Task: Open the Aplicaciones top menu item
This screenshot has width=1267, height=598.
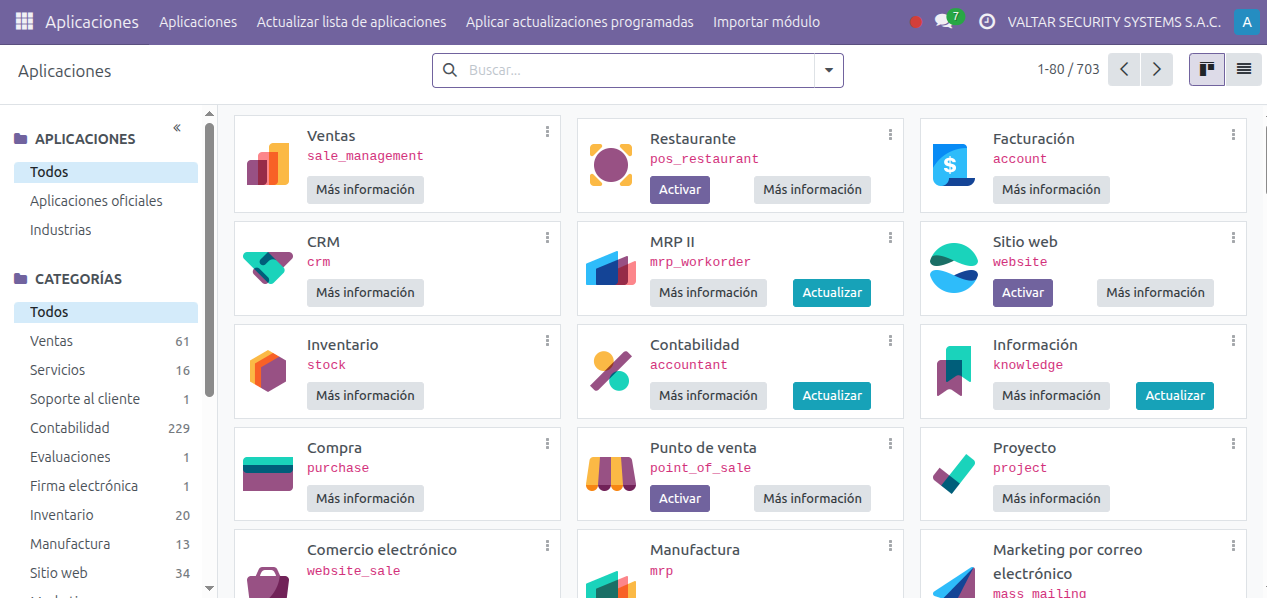Action: pos(198,21)
